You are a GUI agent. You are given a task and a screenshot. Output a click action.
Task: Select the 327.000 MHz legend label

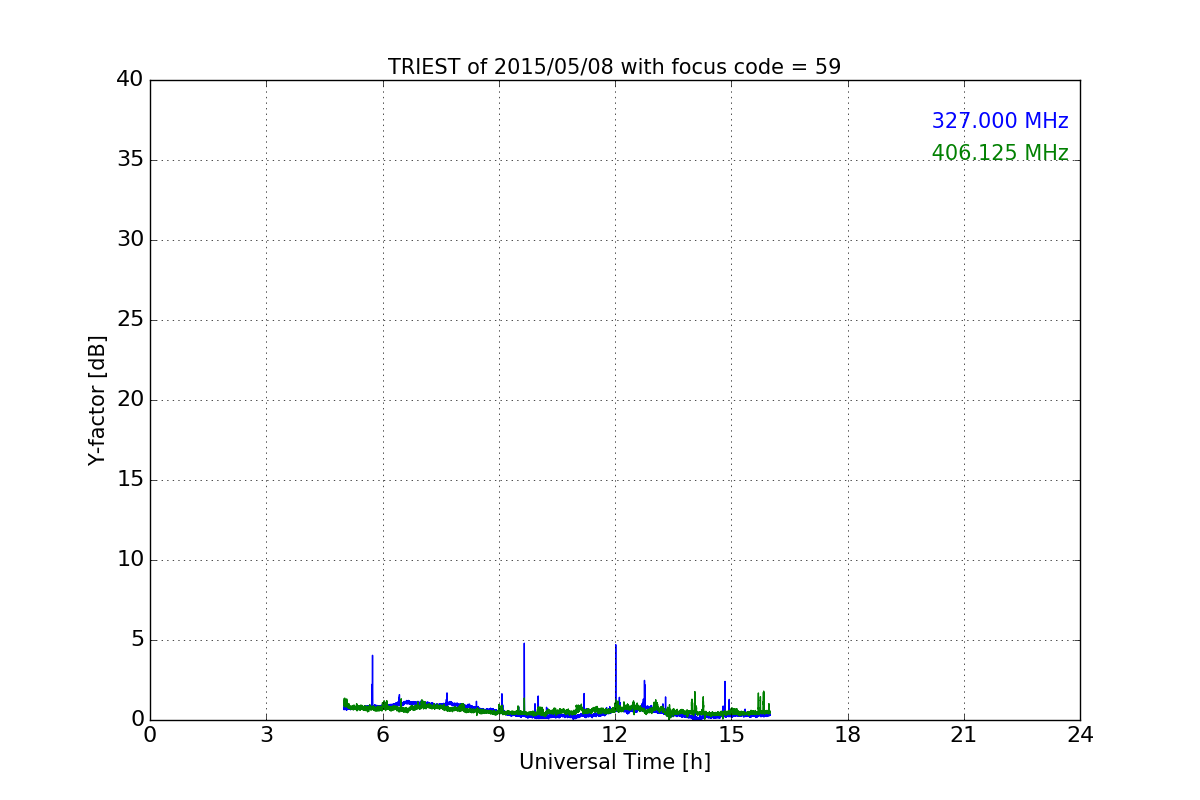point(1000,121)
